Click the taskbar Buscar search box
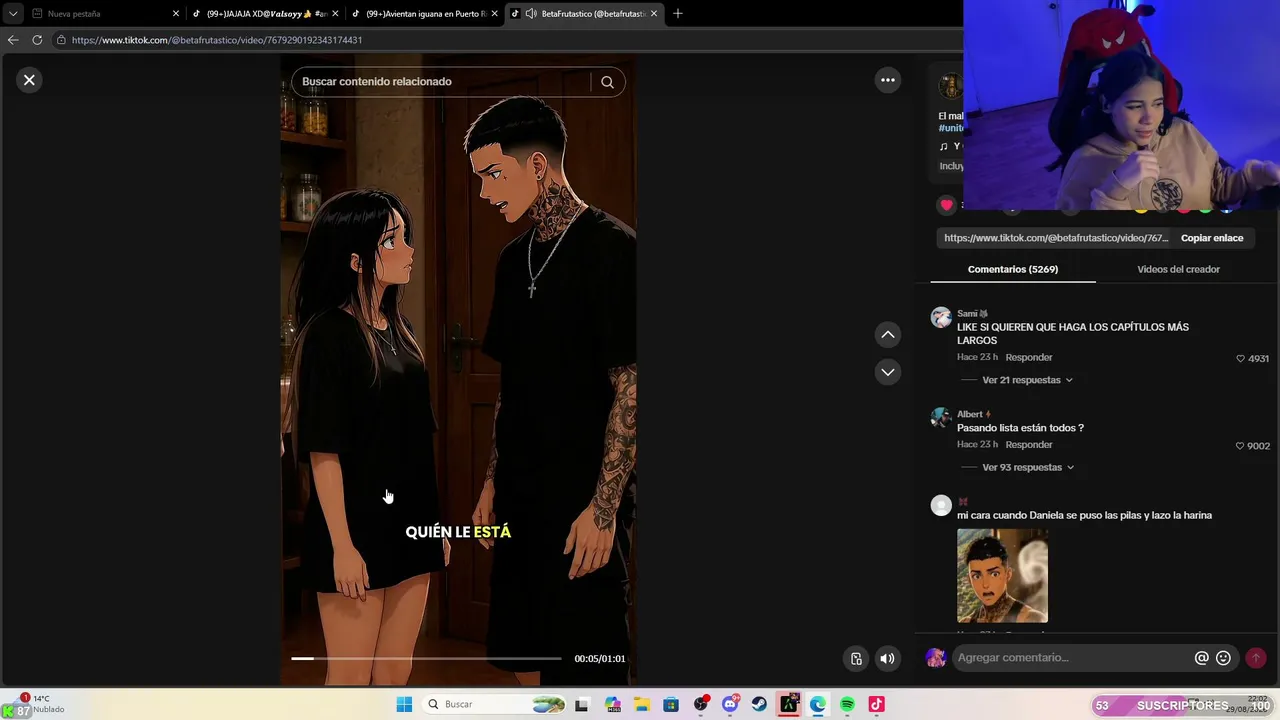The width and height of the screenshot is (1280, 720). click(x=495, y=704)
